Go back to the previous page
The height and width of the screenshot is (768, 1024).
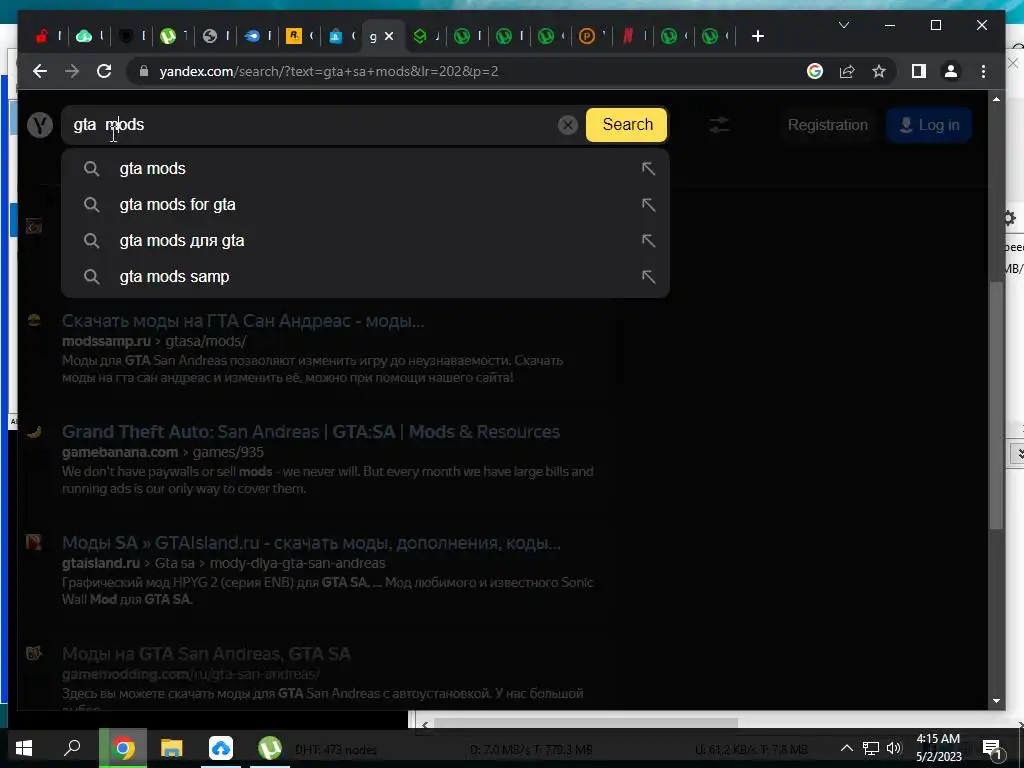tap(40, 71)
